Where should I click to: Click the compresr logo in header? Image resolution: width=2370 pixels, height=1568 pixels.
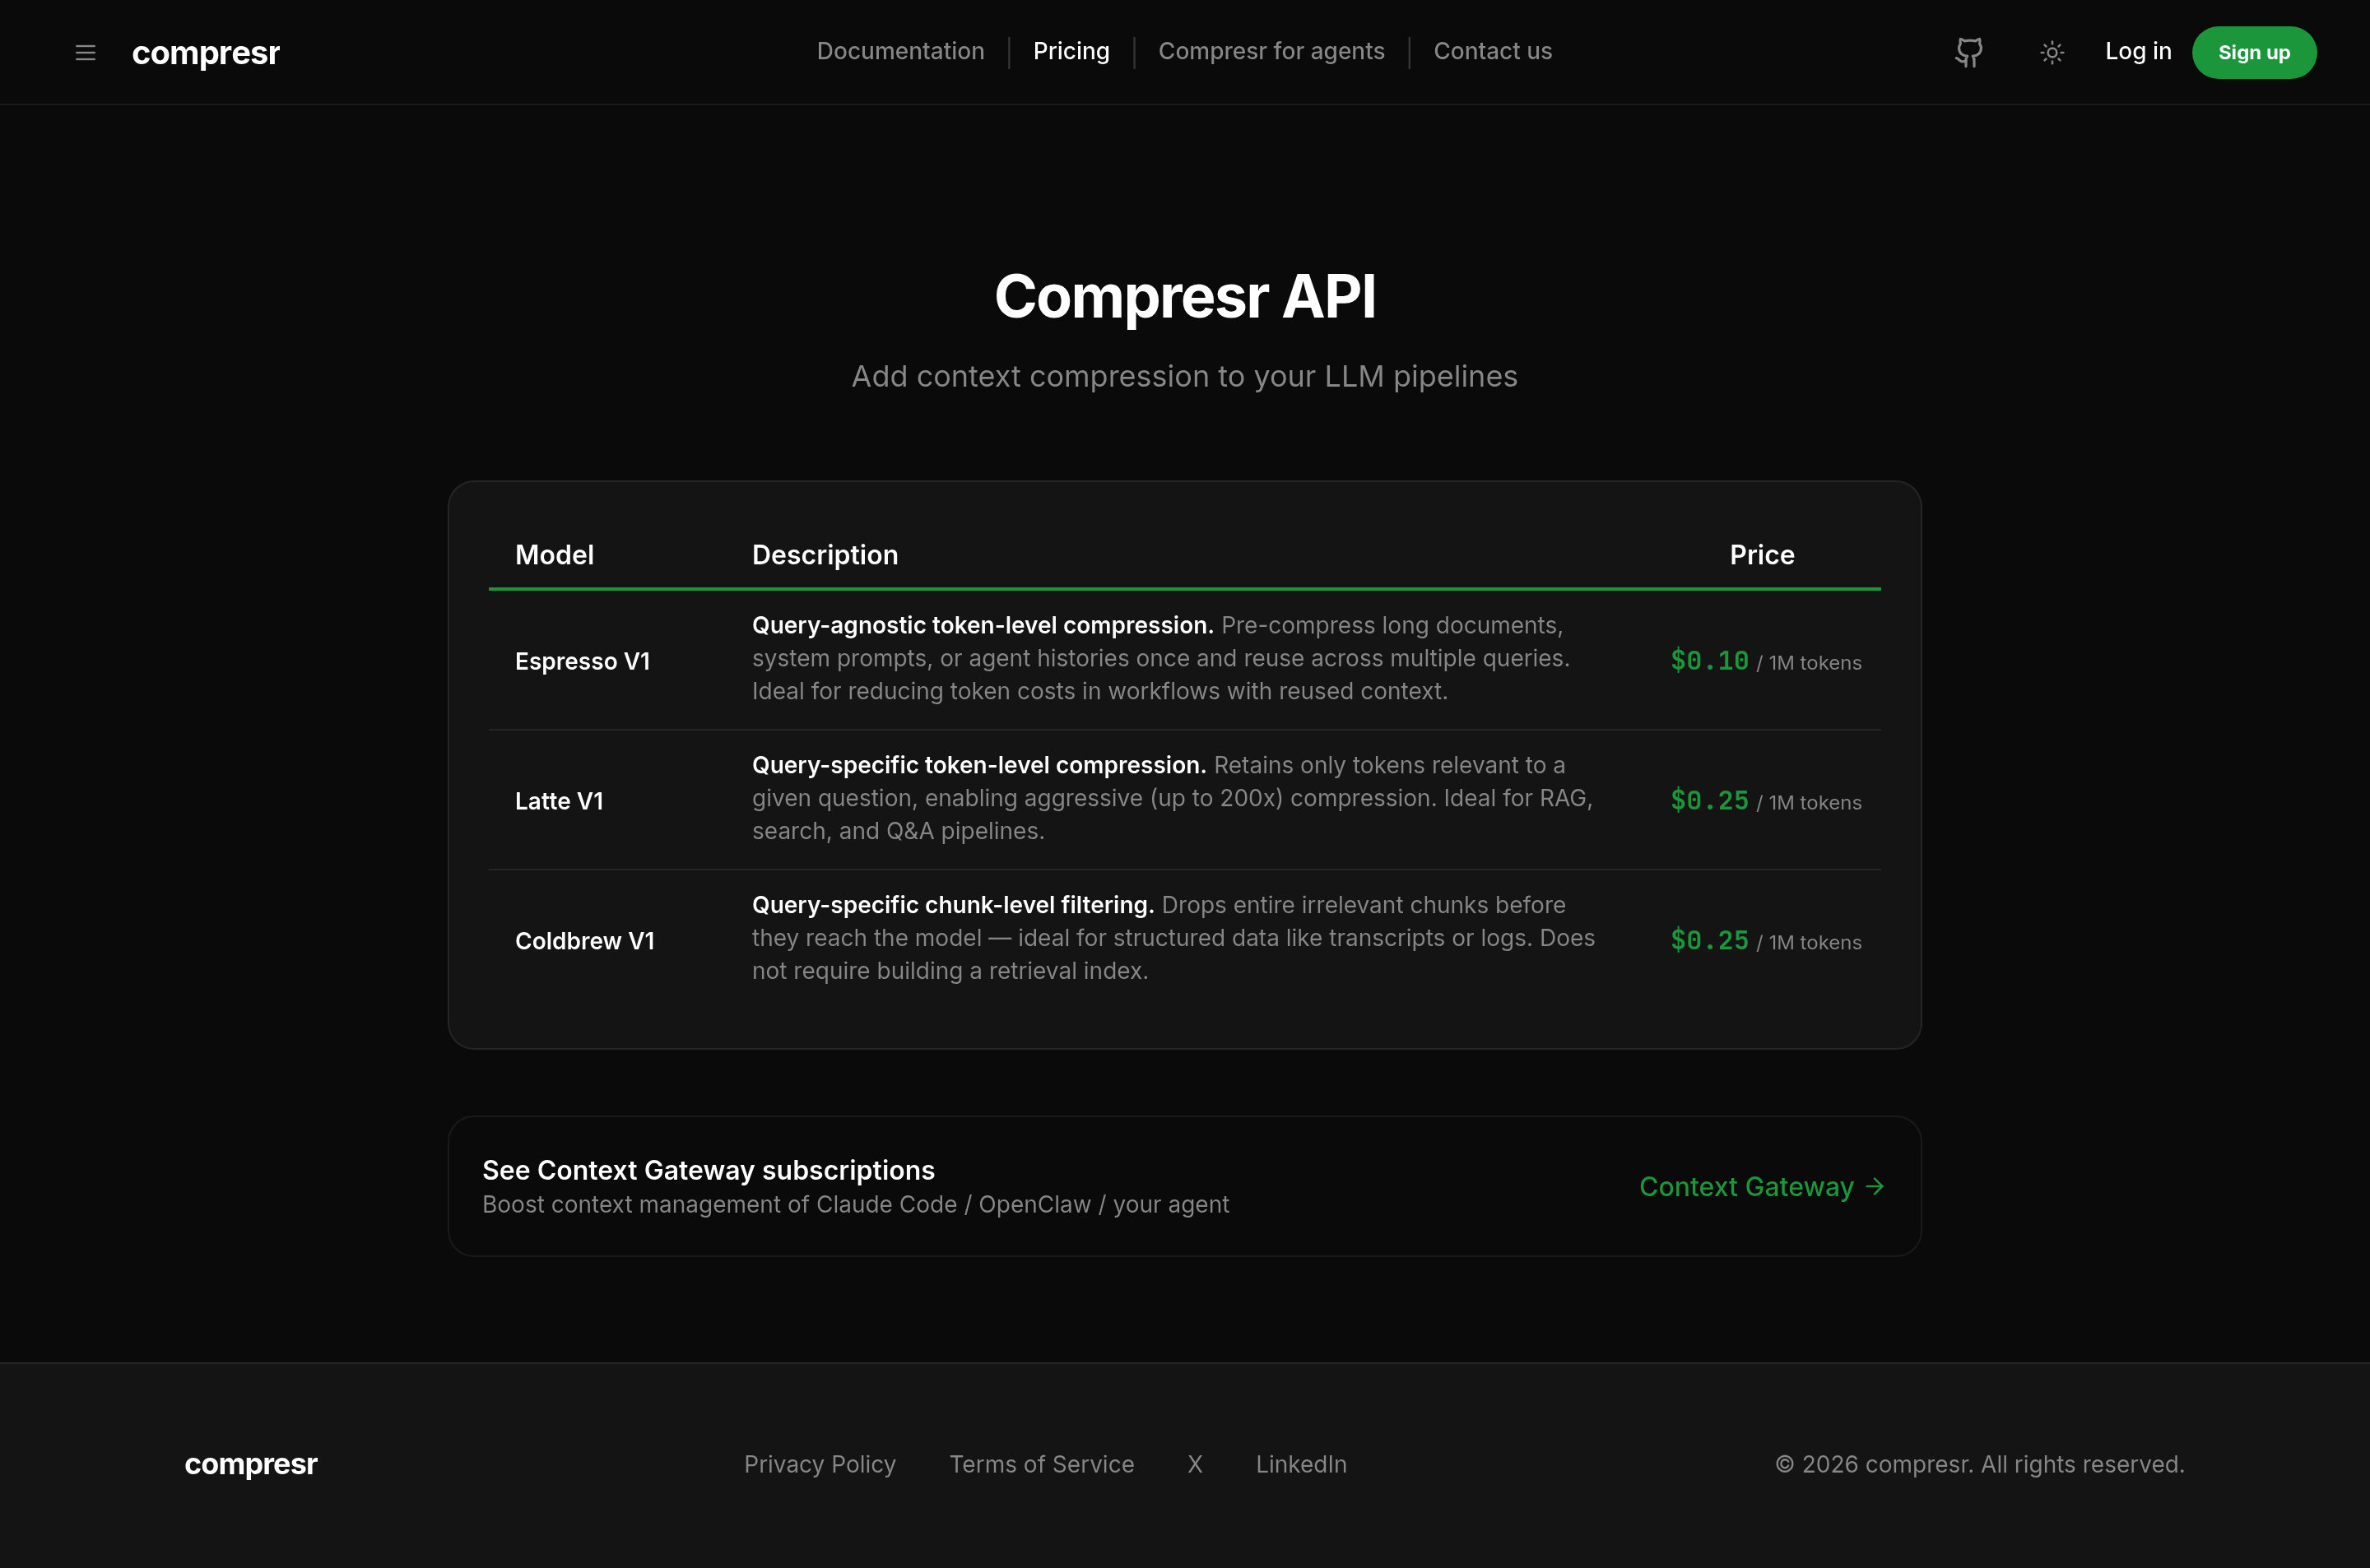206,52
